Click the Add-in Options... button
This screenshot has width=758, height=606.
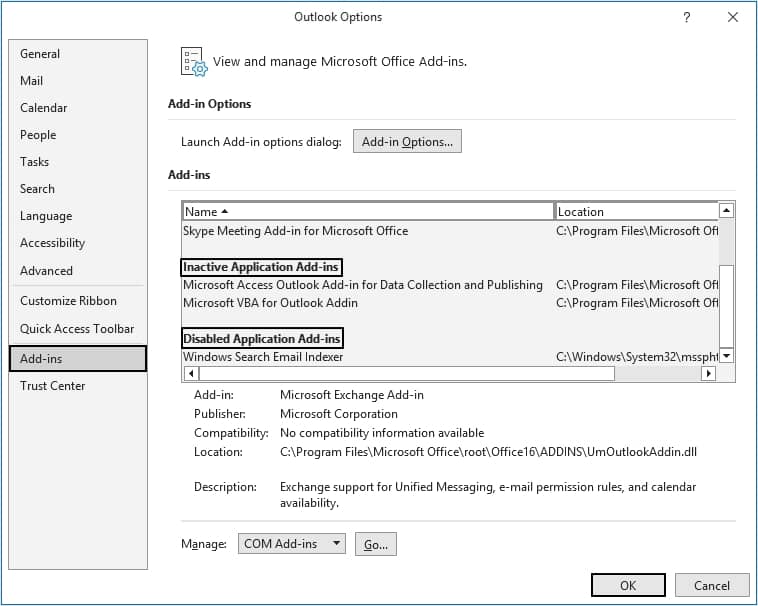tap(407, 142)
